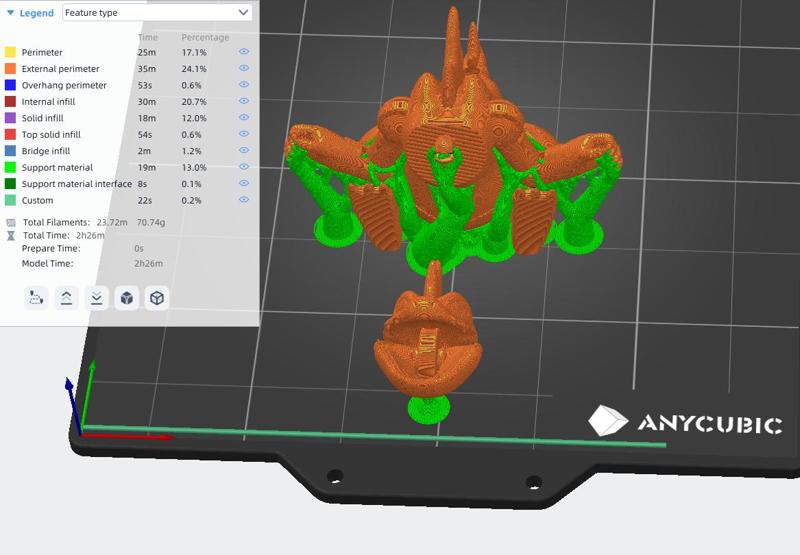Select the 'Overhang perimeter' legend label
800x555 pixels.
click(x=64, y=85)
